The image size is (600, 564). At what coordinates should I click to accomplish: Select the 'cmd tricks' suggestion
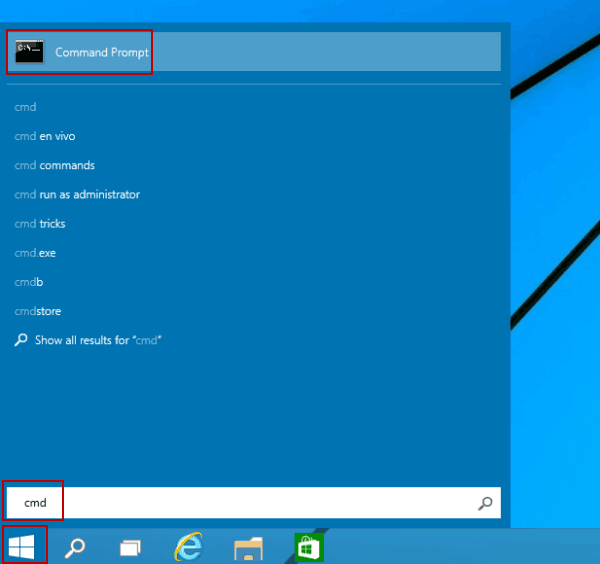(x=40, y=224)
